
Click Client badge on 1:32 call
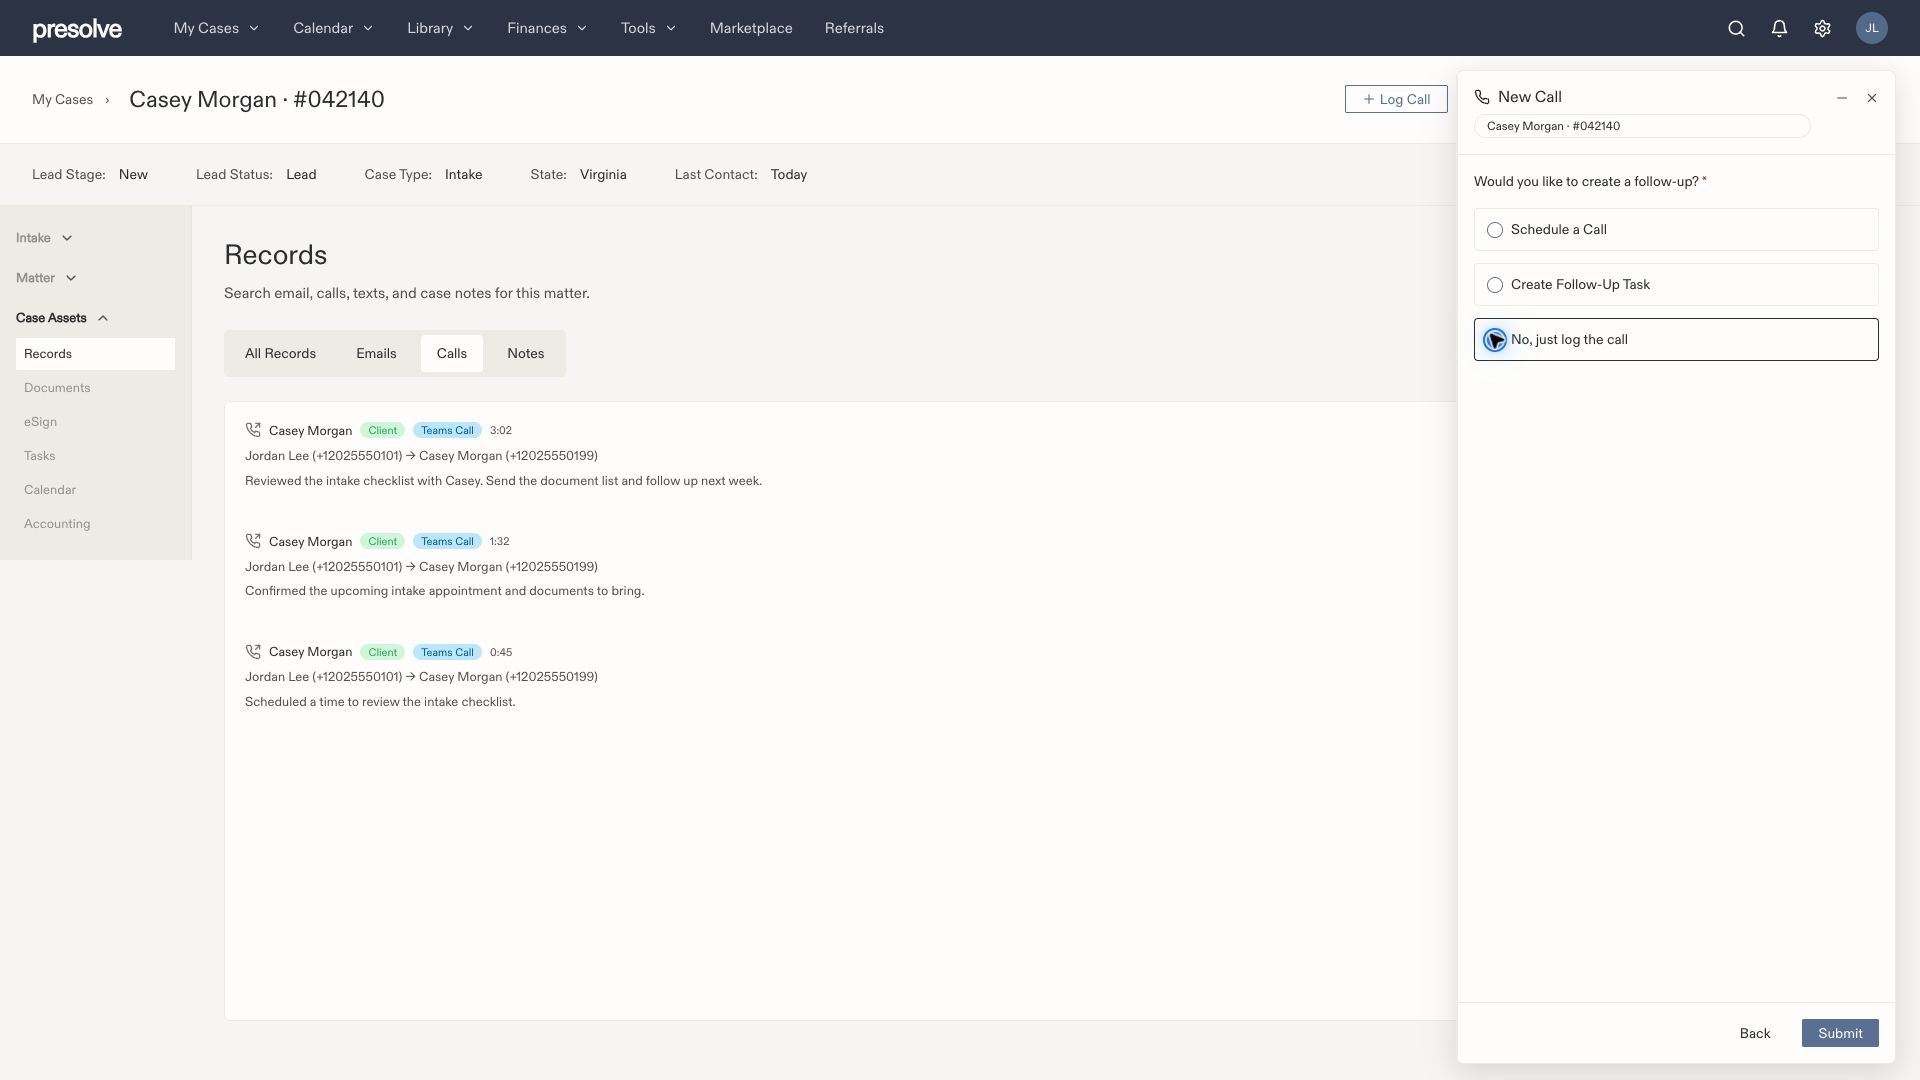click(x=383, y=541)
